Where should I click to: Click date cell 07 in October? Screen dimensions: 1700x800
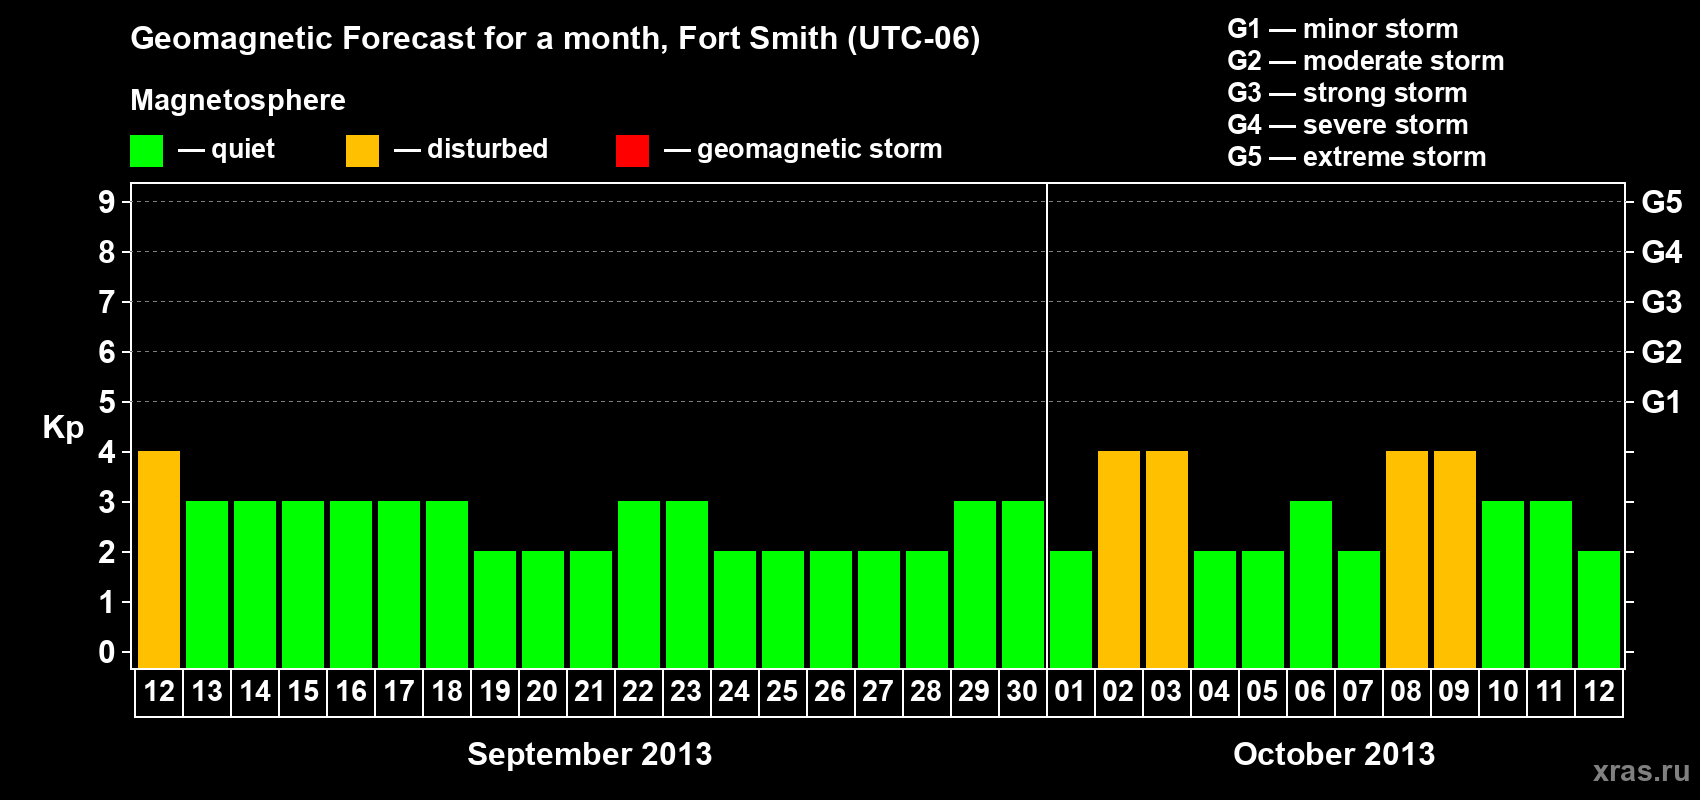click(1359, 692)
